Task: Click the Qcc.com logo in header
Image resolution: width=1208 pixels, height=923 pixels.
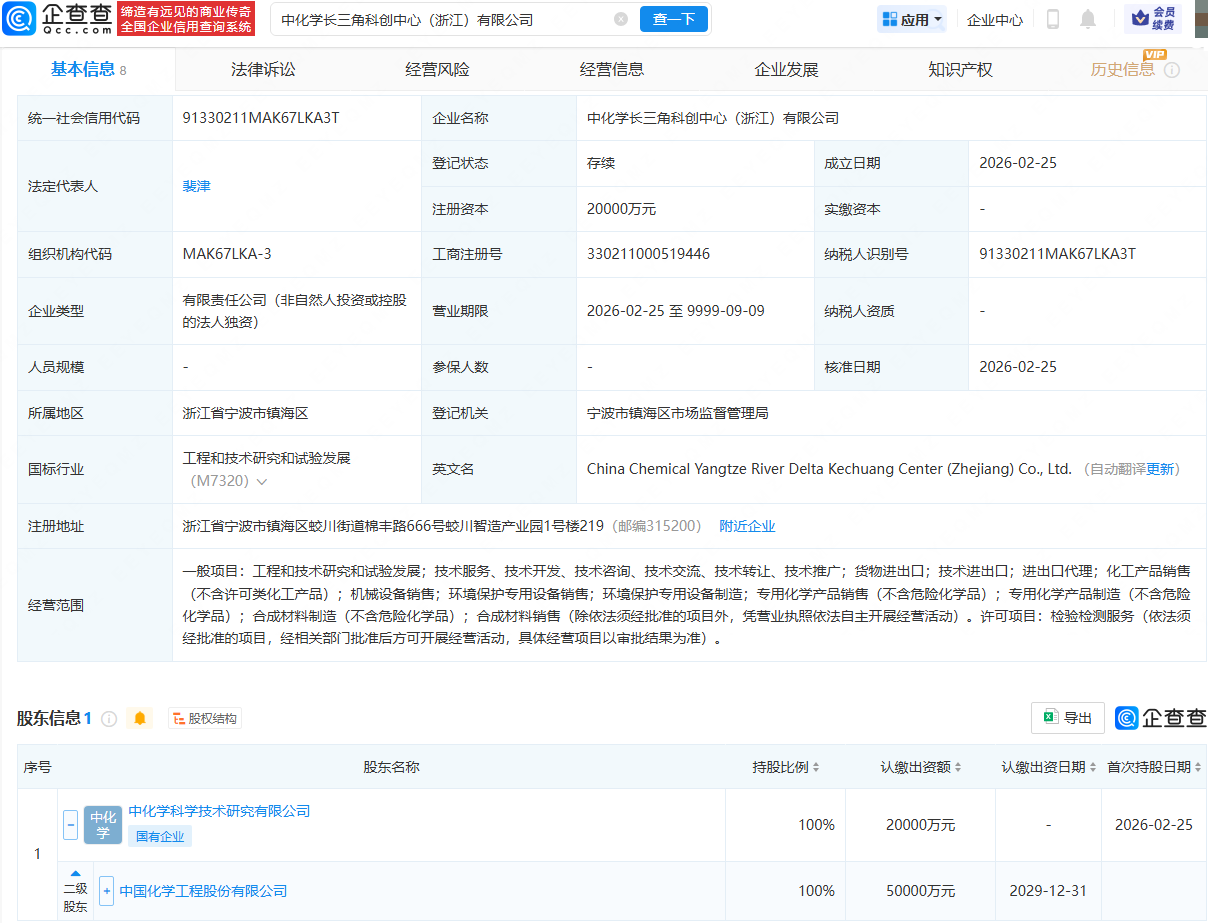Action: (57, 19)
